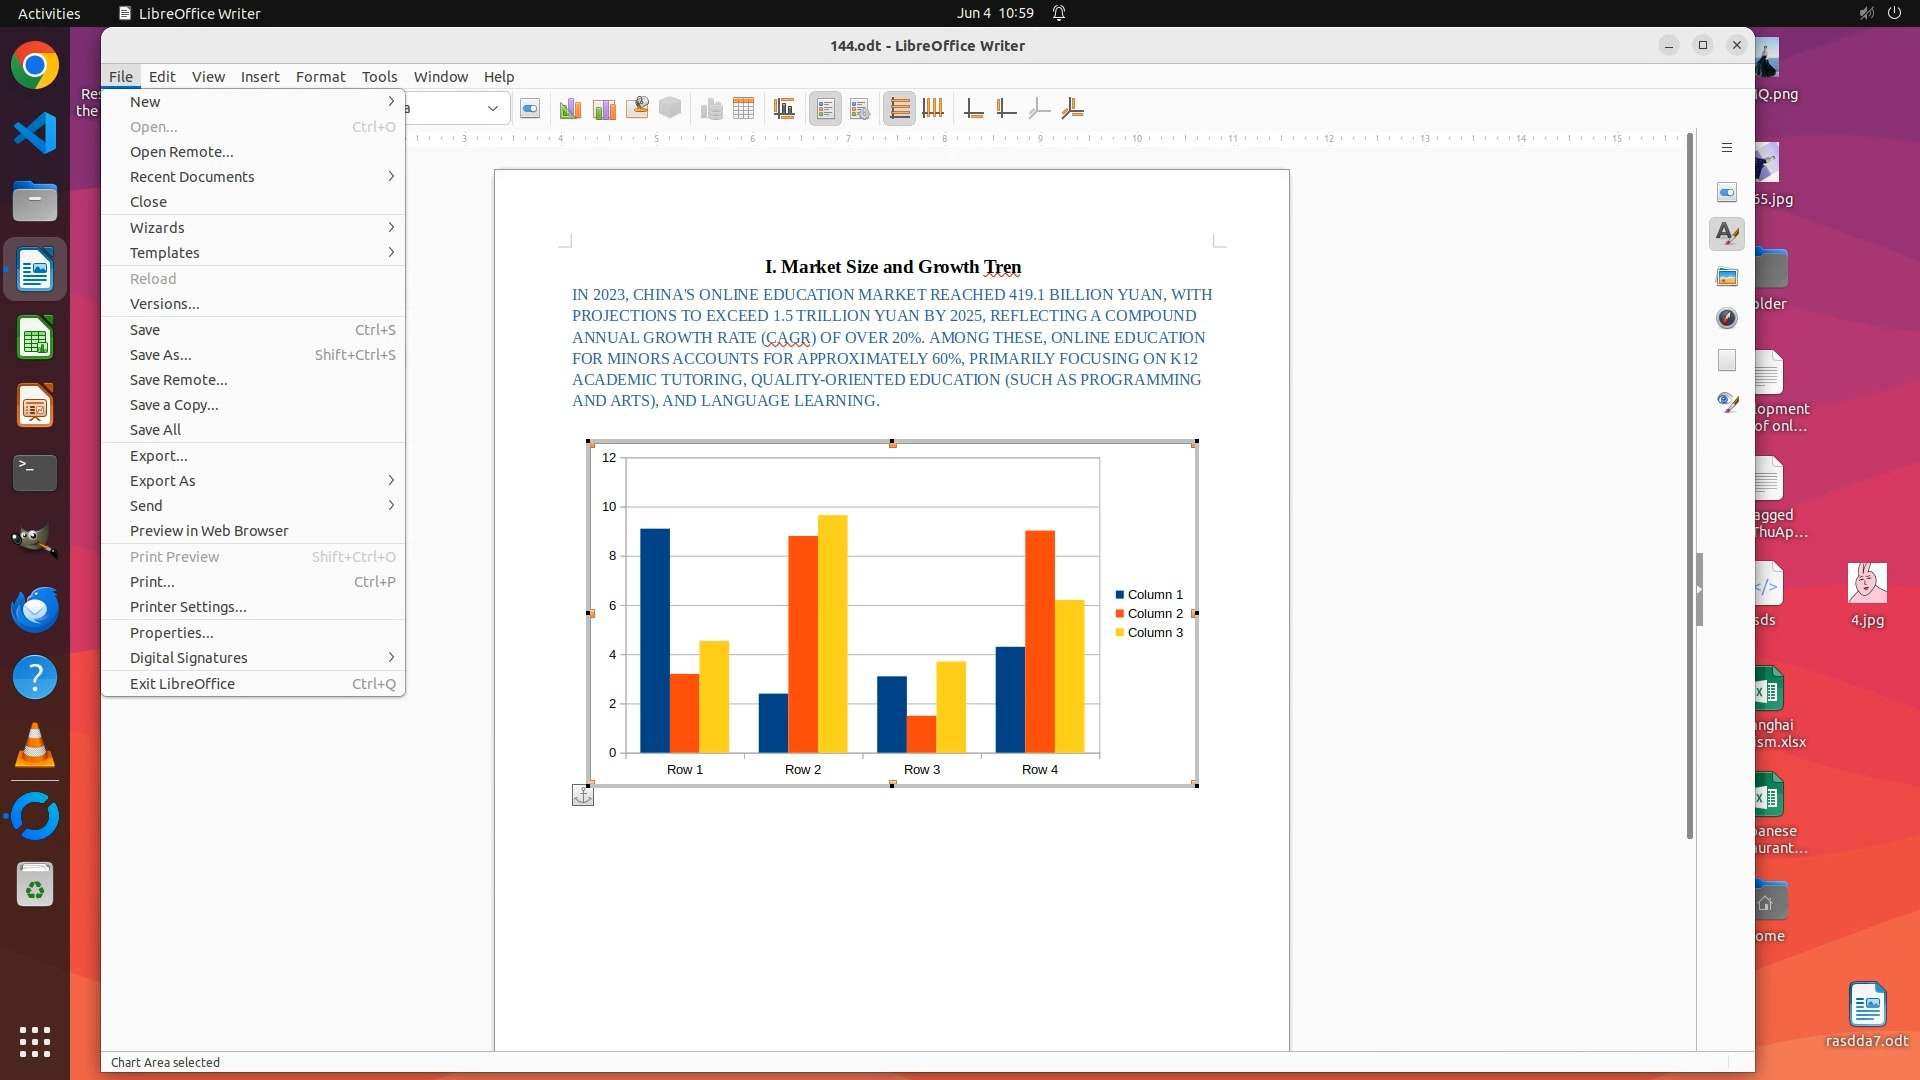Open the Styles sidebar panel icon

[1727, 234]
